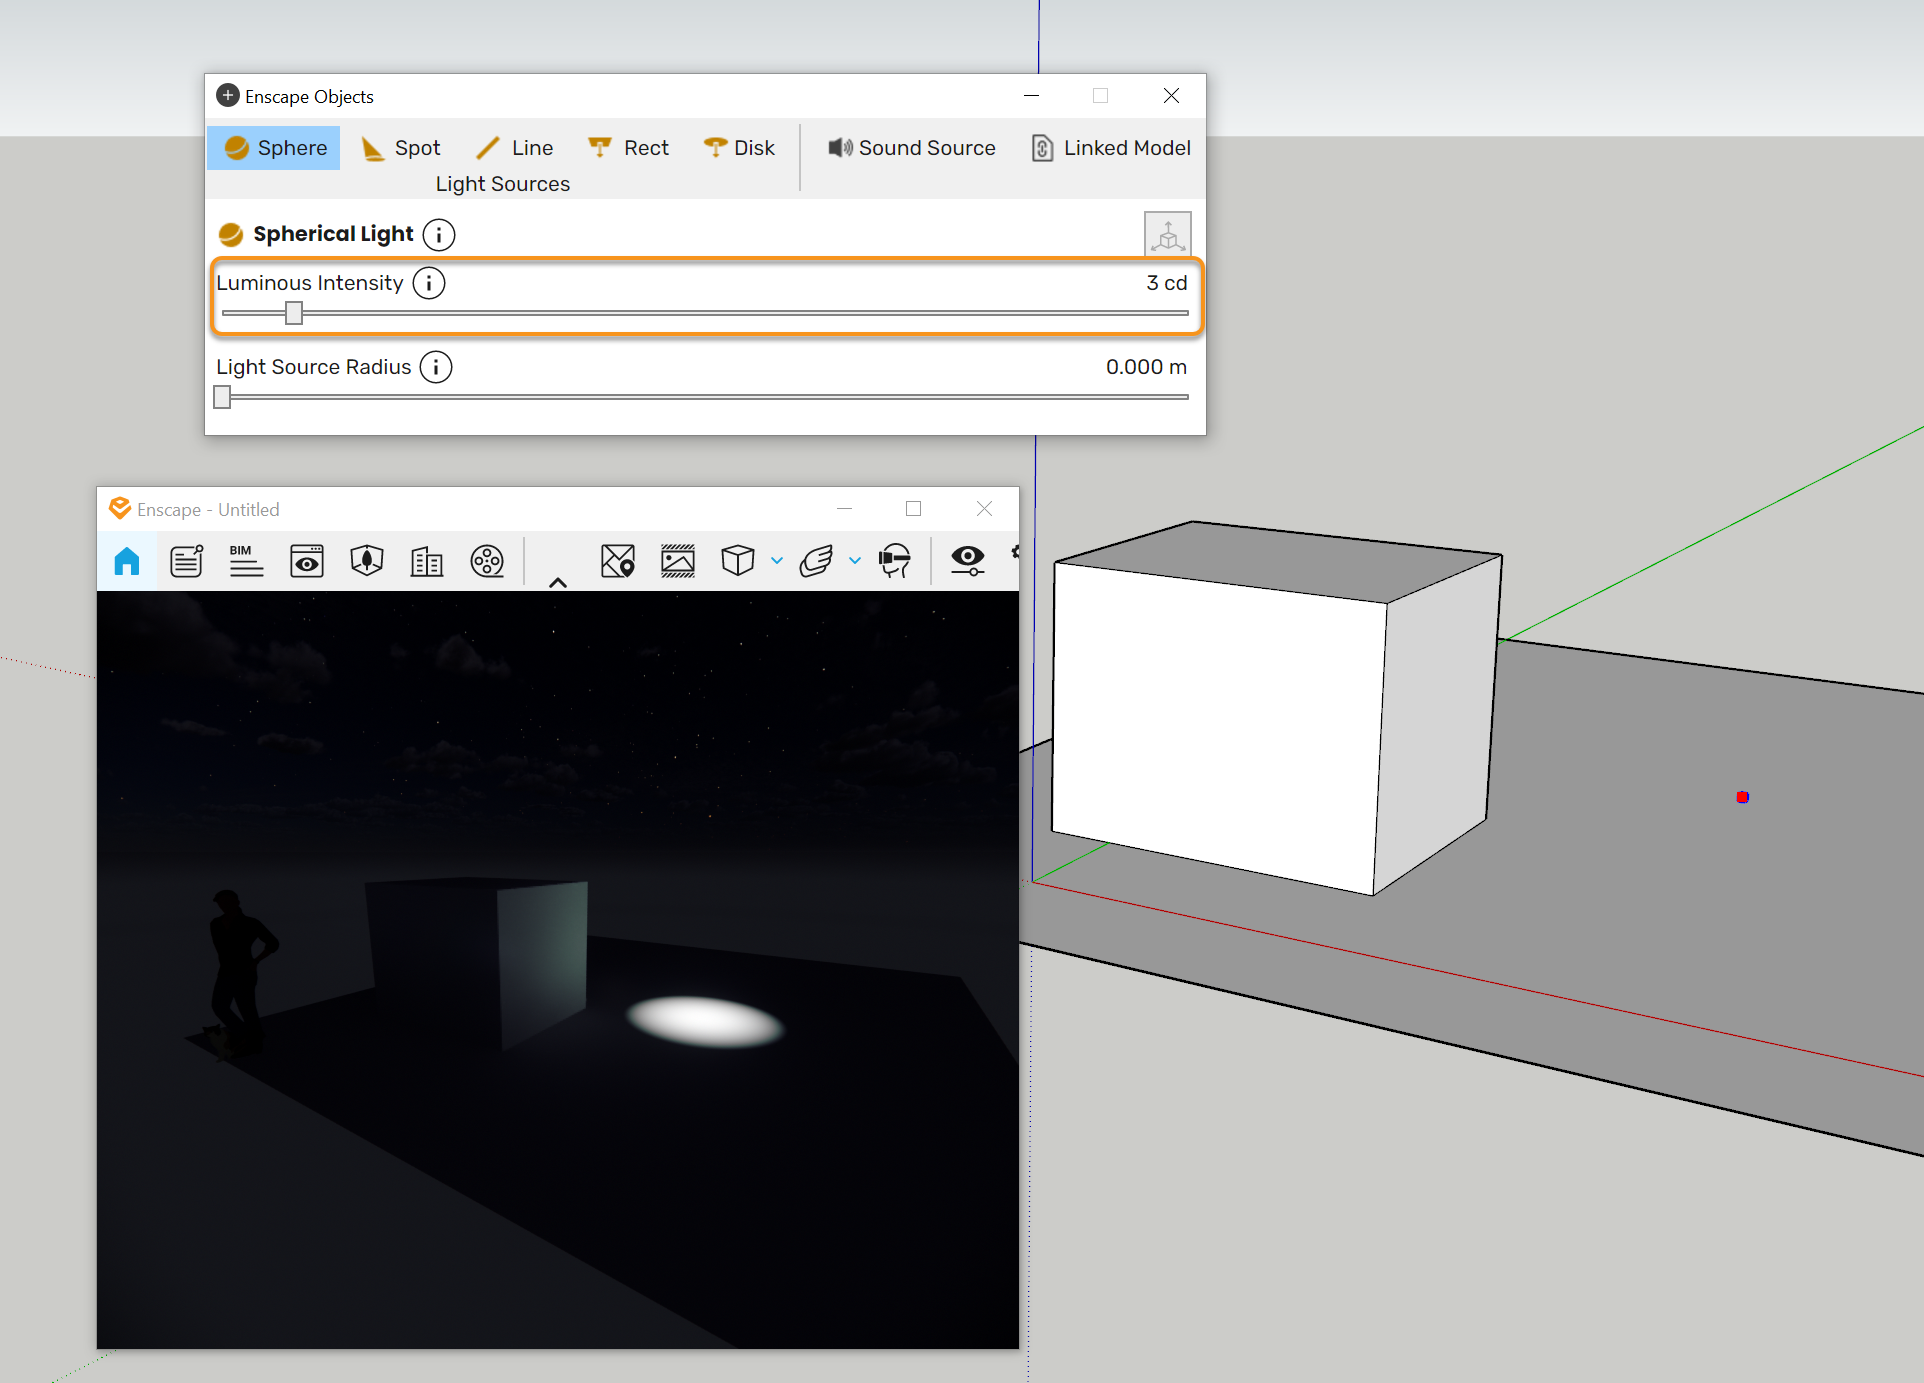1924x1383 pixels.
Task: Open the Enscape video editor reel icon
Action: (x=487, y=561)
